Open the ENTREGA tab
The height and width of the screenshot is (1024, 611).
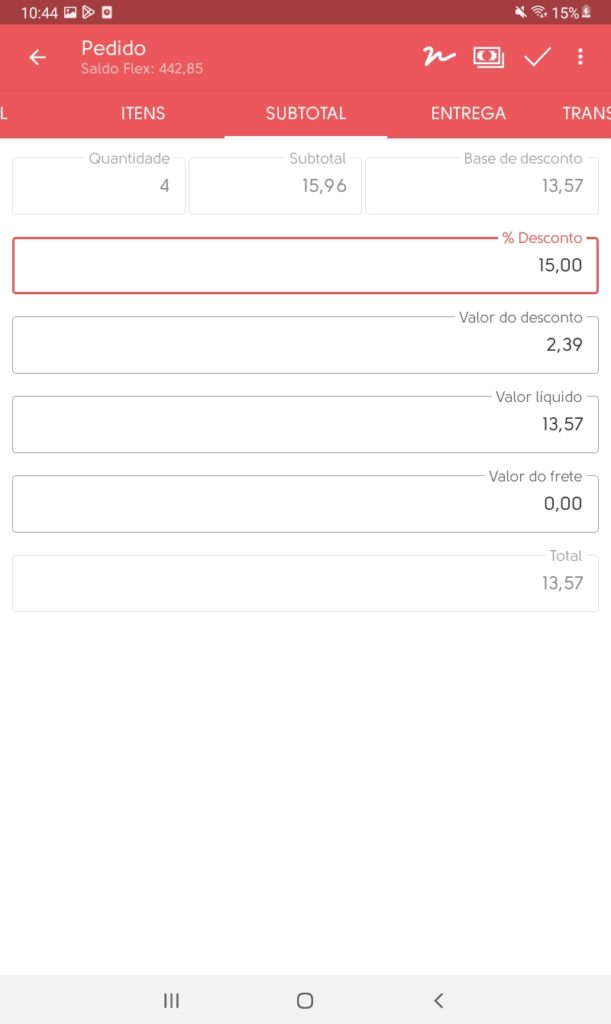(468, 113)
